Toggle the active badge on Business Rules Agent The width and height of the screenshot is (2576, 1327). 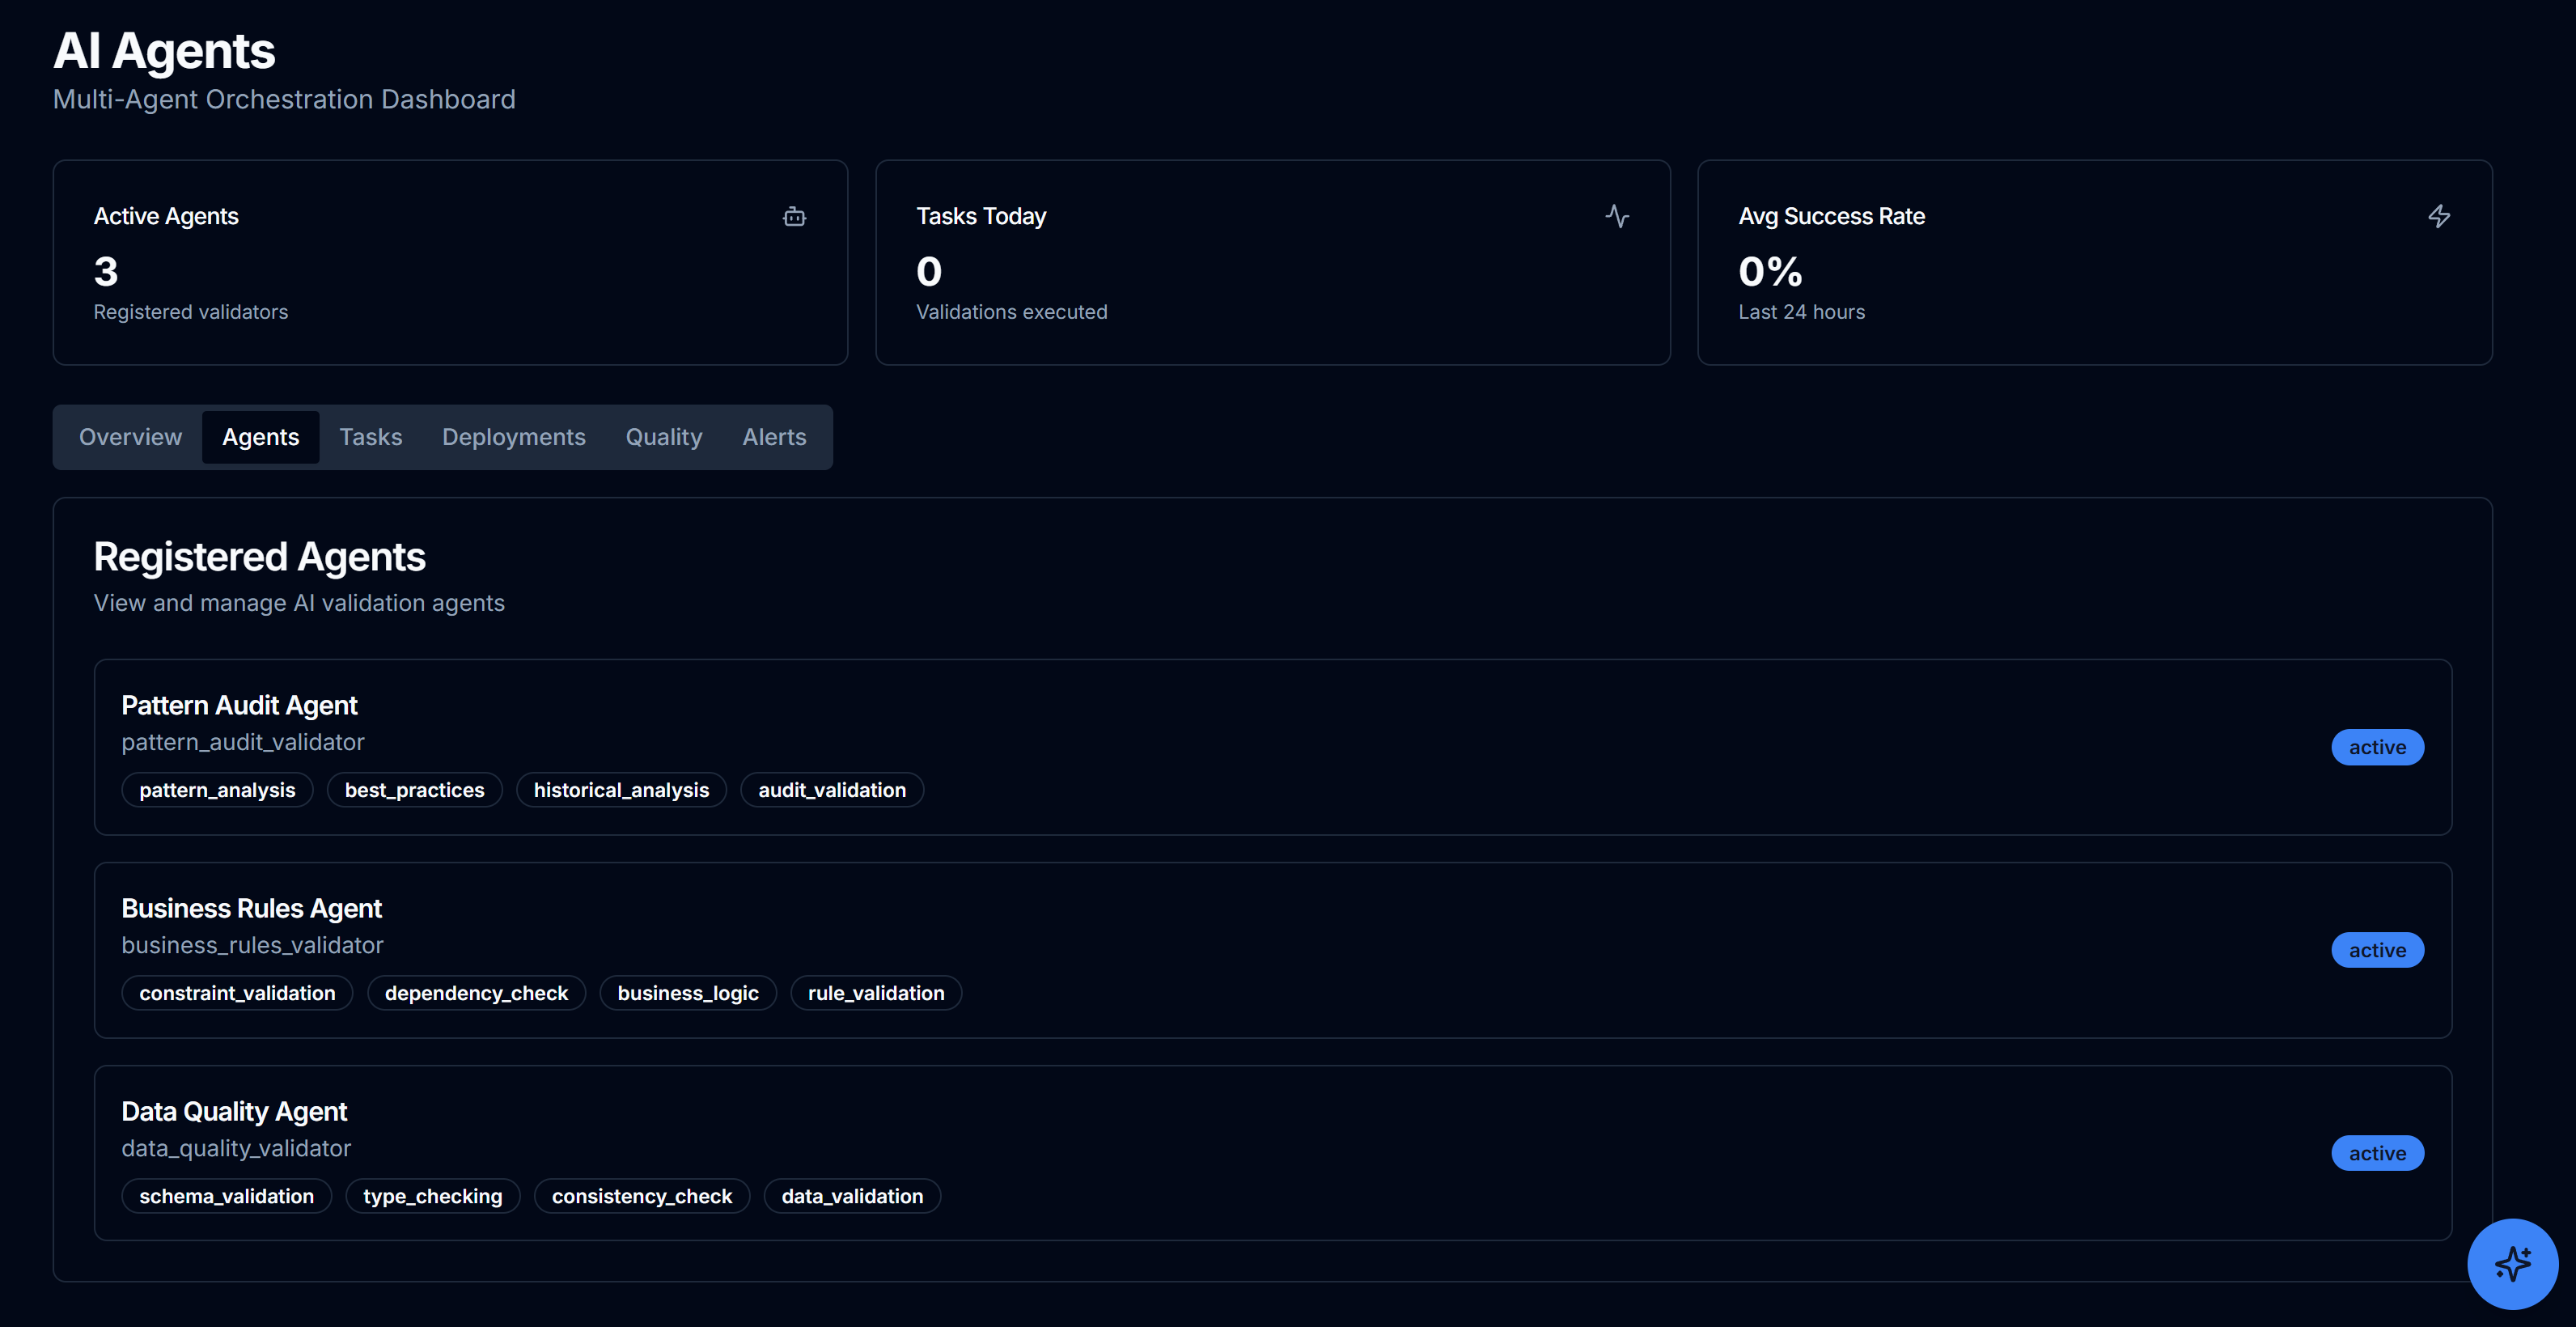click(x=2377, y=949)
